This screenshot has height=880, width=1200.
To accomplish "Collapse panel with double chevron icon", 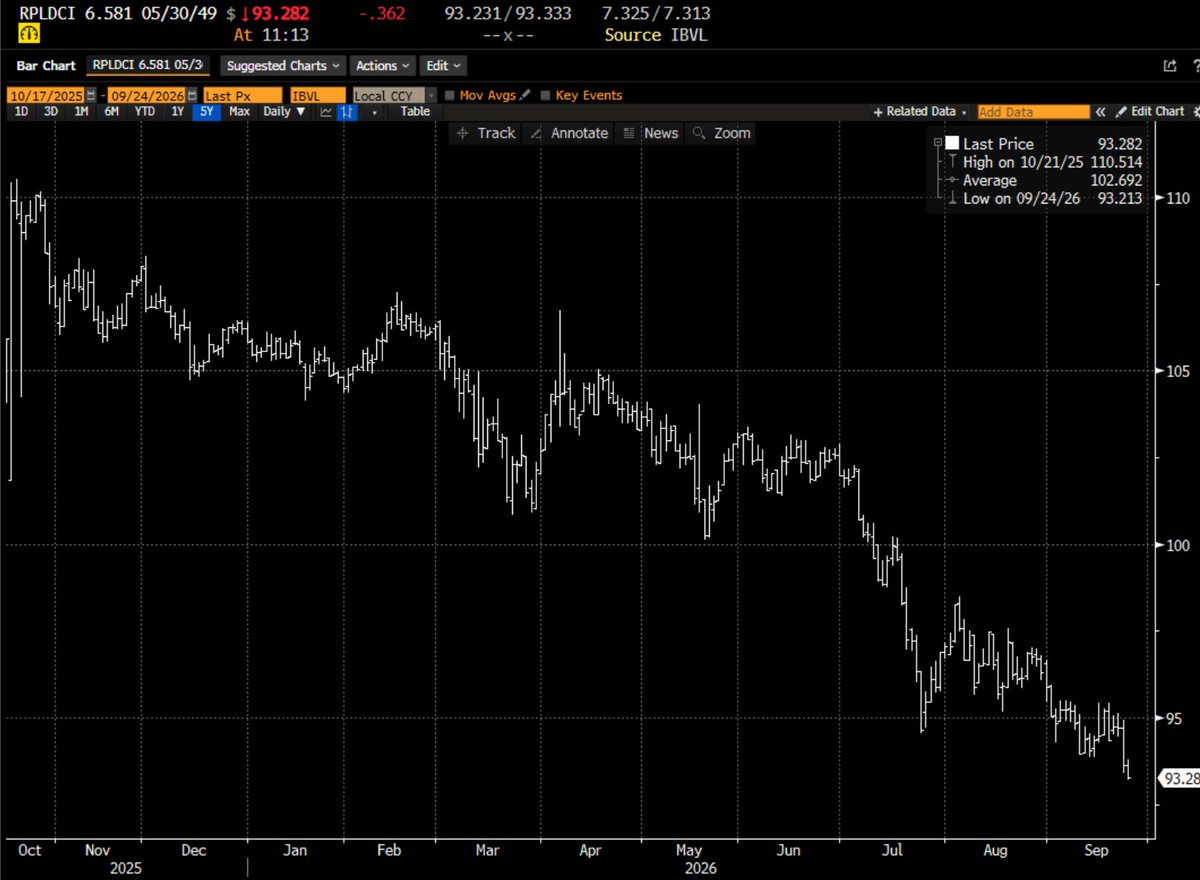I will pos(1101,112).
